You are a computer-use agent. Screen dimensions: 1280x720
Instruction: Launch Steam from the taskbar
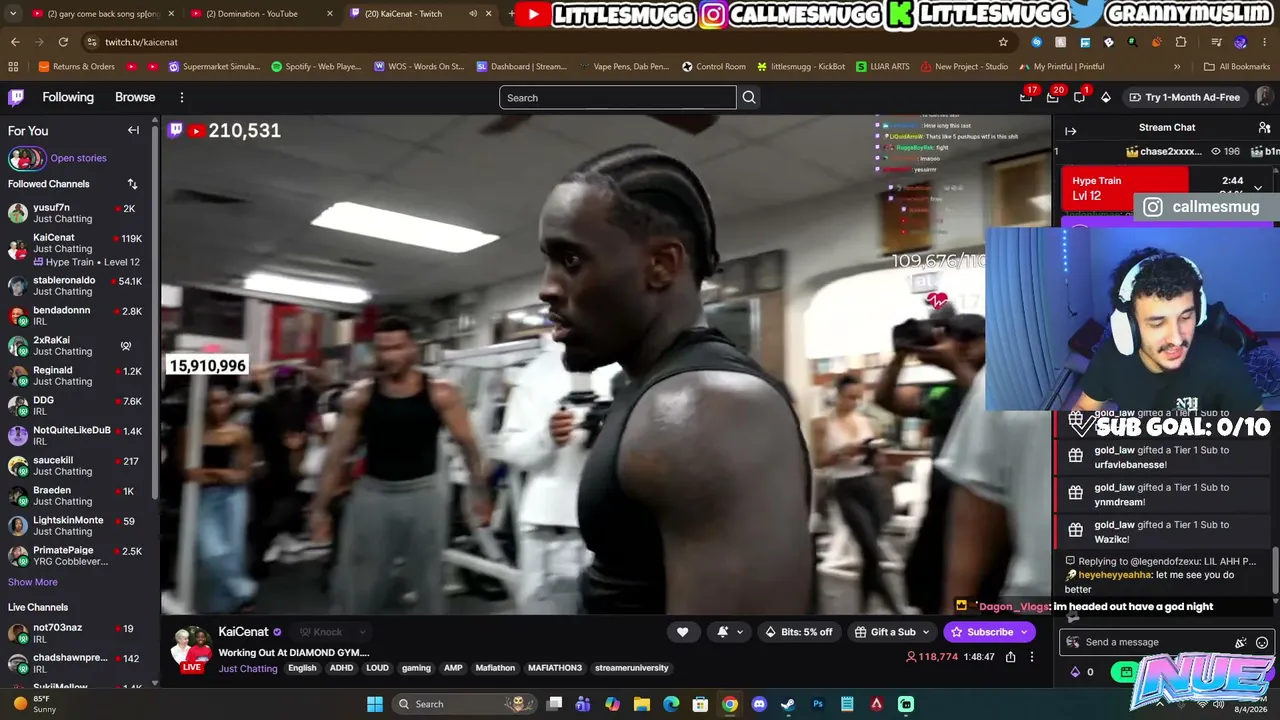click(x=788, y=704)
